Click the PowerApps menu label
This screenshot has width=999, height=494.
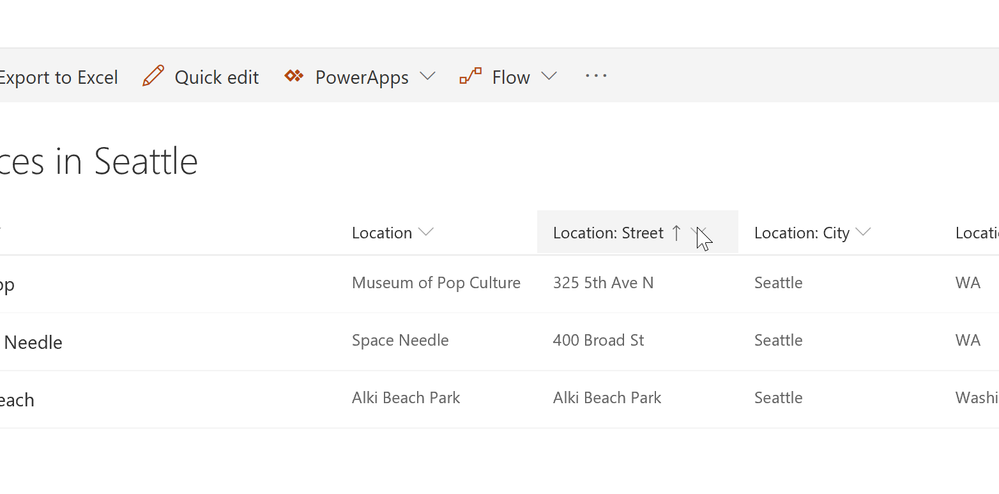pos(361,77)
